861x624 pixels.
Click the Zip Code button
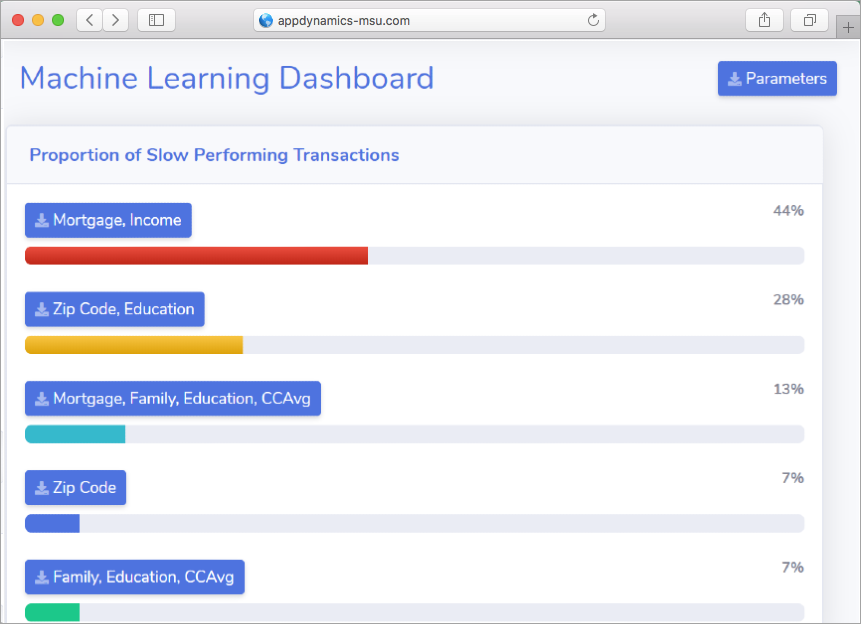tap(75, 488)
